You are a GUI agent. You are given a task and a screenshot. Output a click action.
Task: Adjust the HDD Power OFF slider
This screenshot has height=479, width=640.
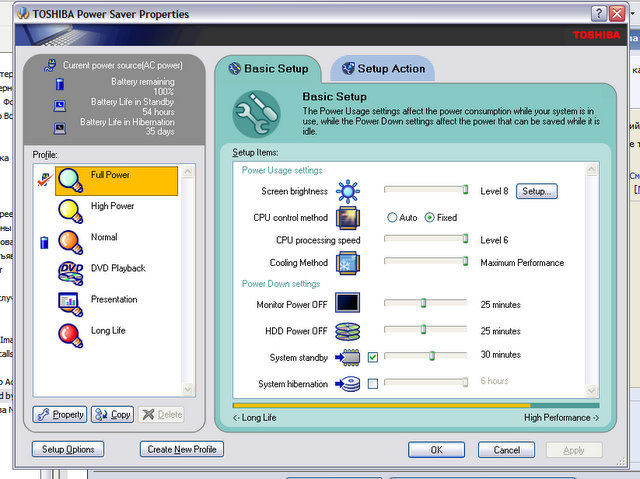click(426, 329)
